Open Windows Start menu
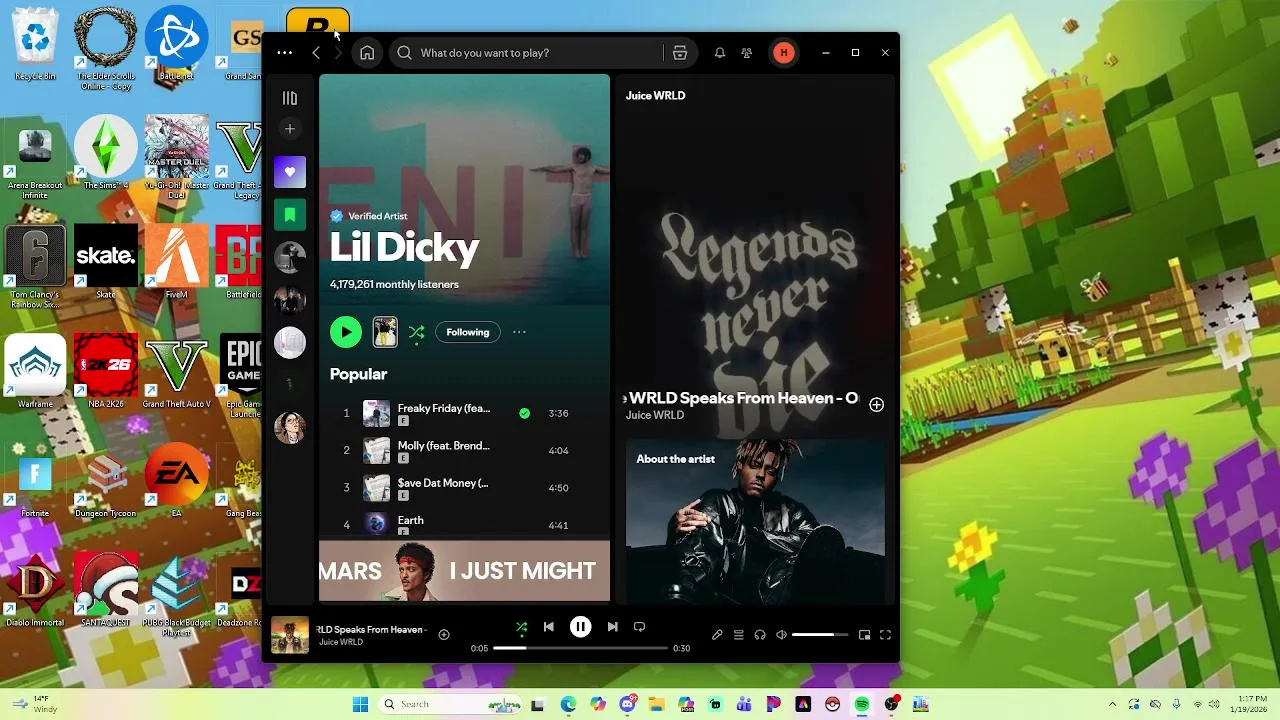This screenshot has height=720, width=1280. [x=360, y=704]
